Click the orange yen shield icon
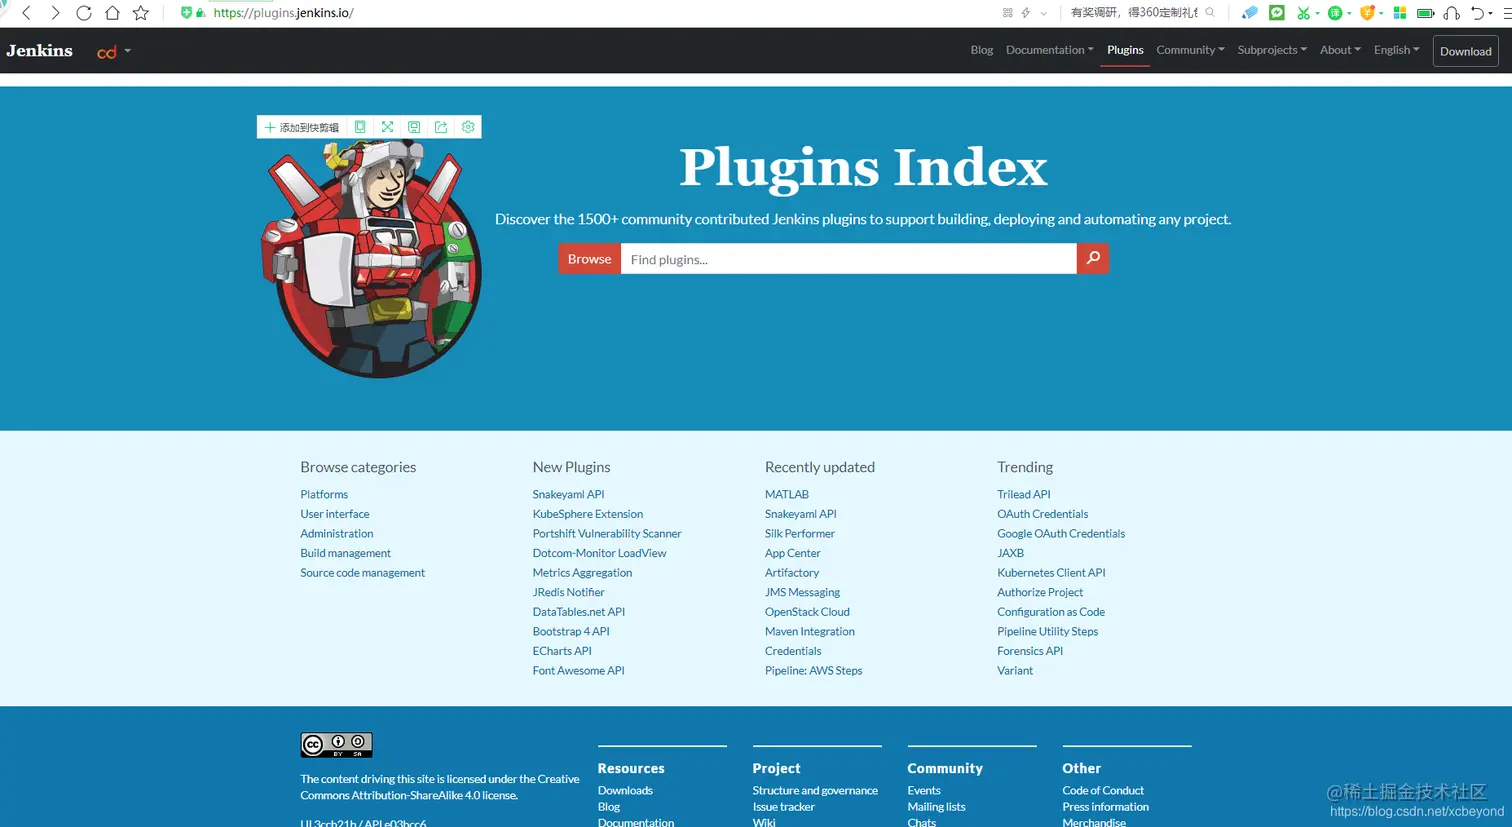The width and height of the screenshot is (1512, 827). point(1367,13)
